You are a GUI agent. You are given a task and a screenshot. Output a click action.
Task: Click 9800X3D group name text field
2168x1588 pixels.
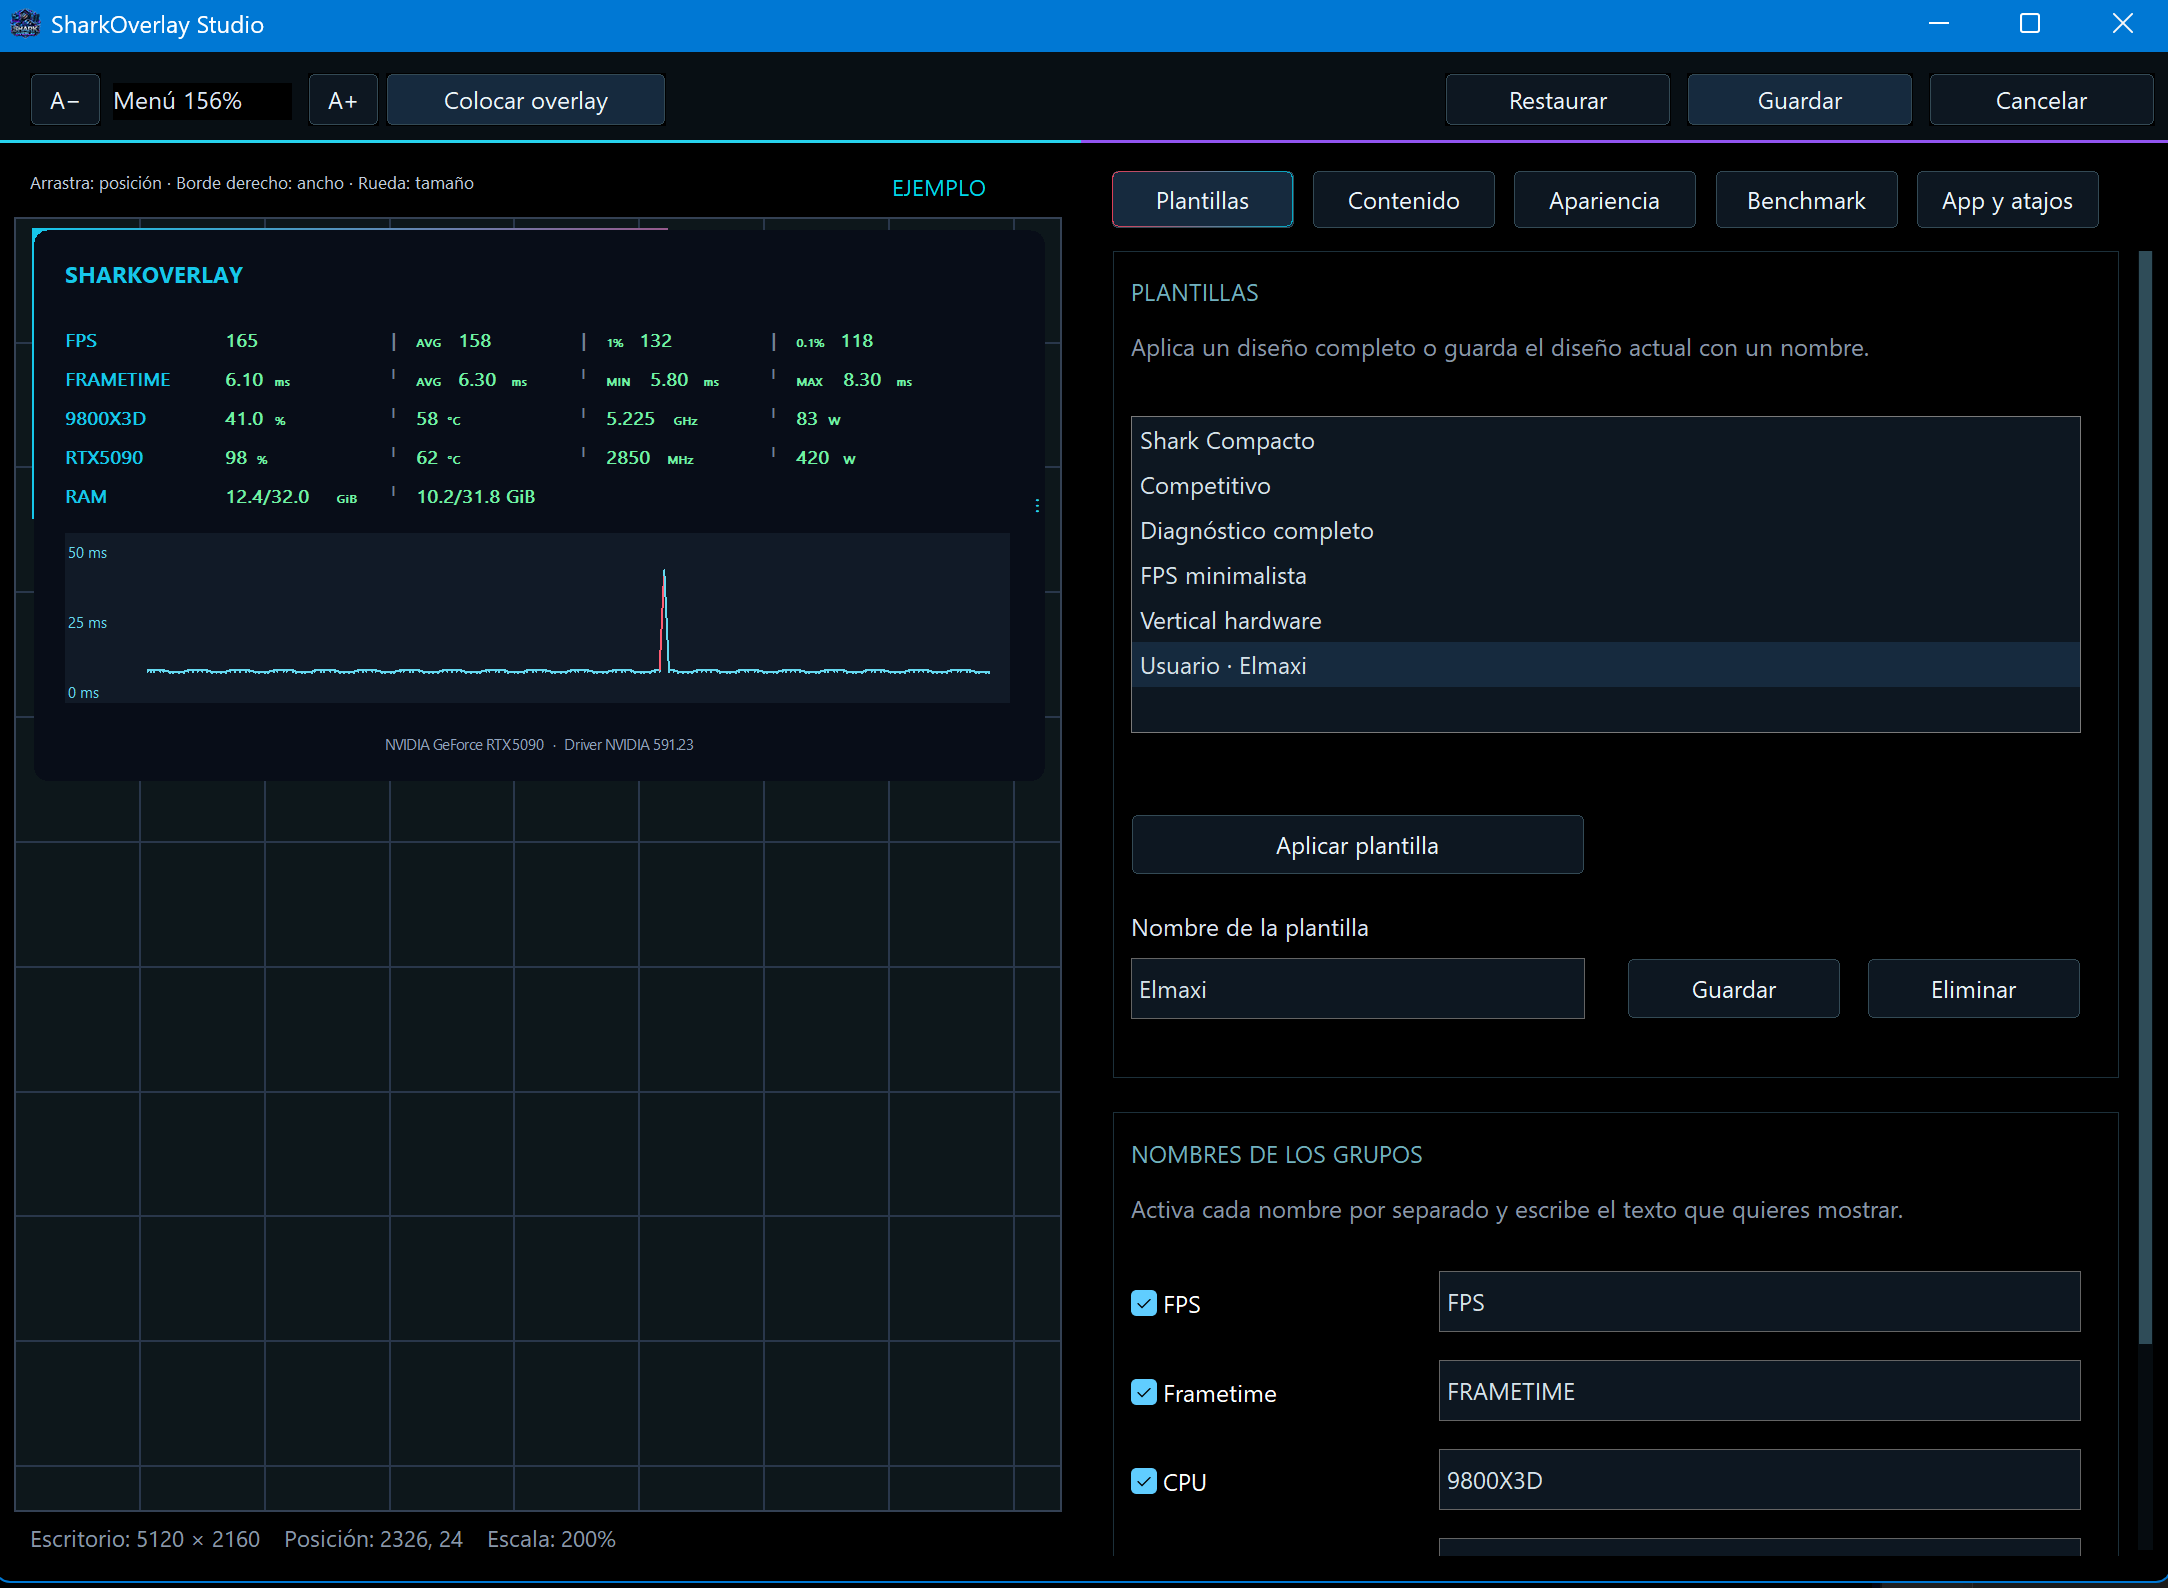1759,1480
